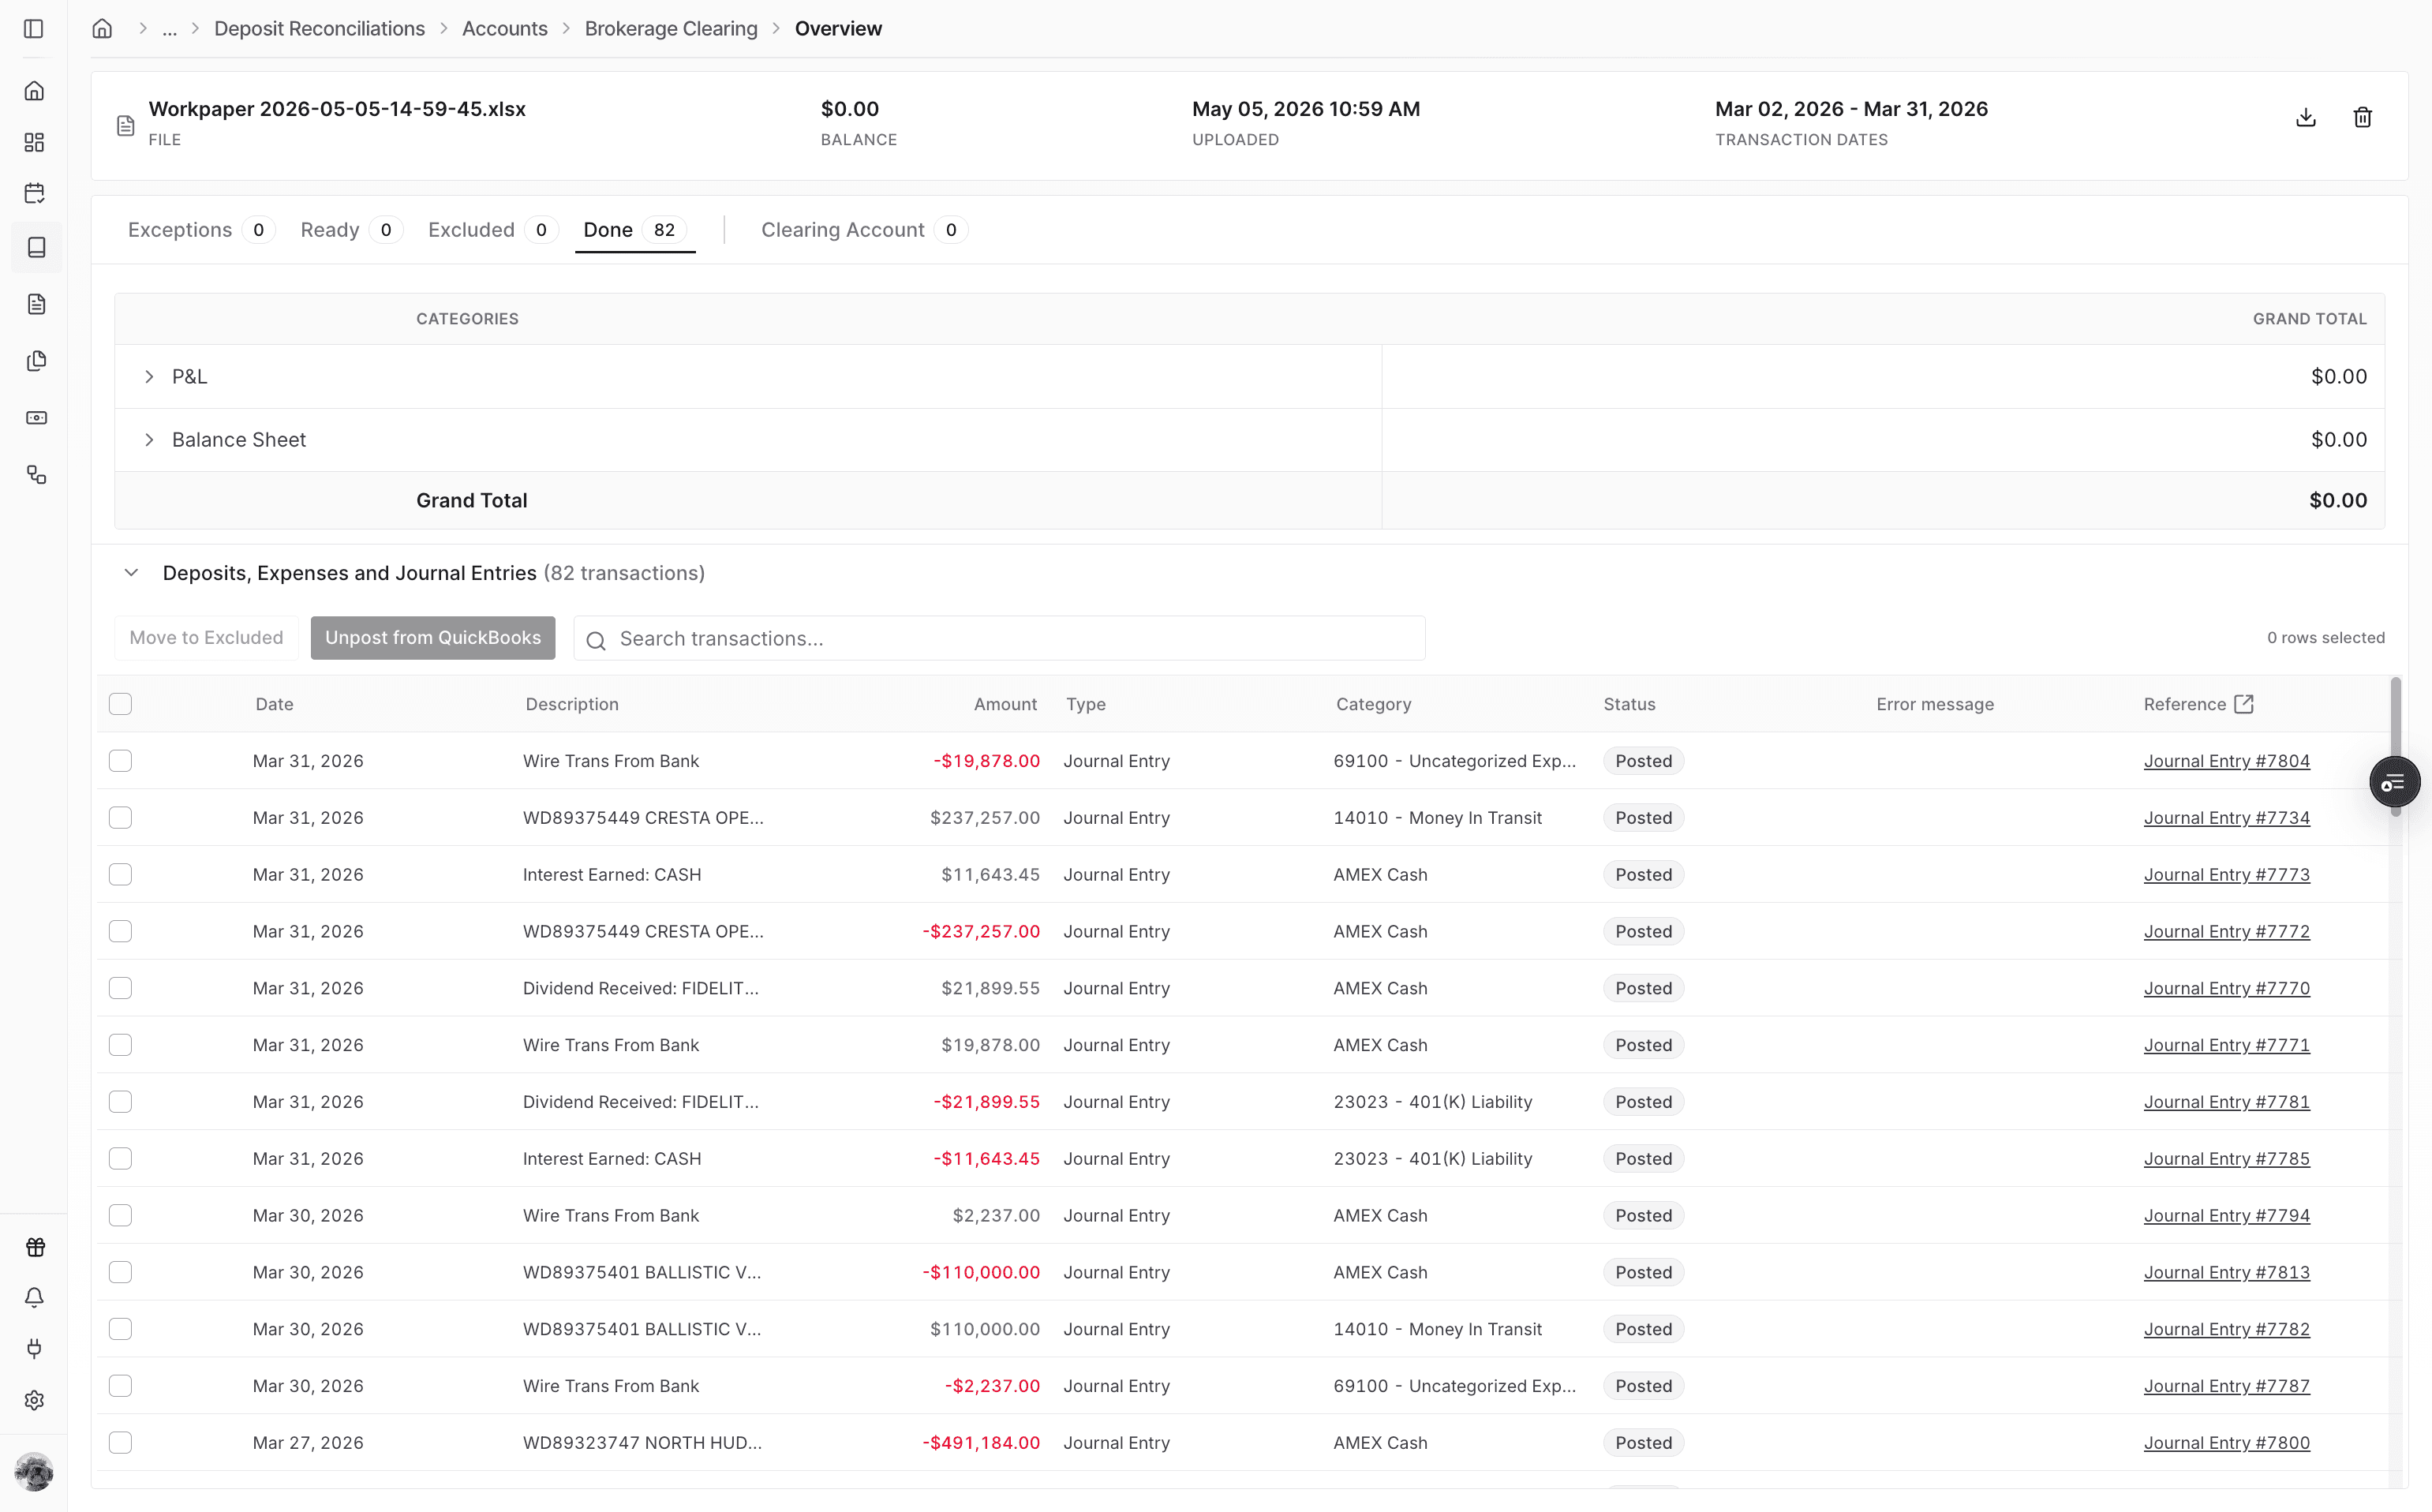Go to Deposit Reconciliations breadcrumb
Image resolution: width=2432 pixels, height=1512 pixels.
[319, 29]
